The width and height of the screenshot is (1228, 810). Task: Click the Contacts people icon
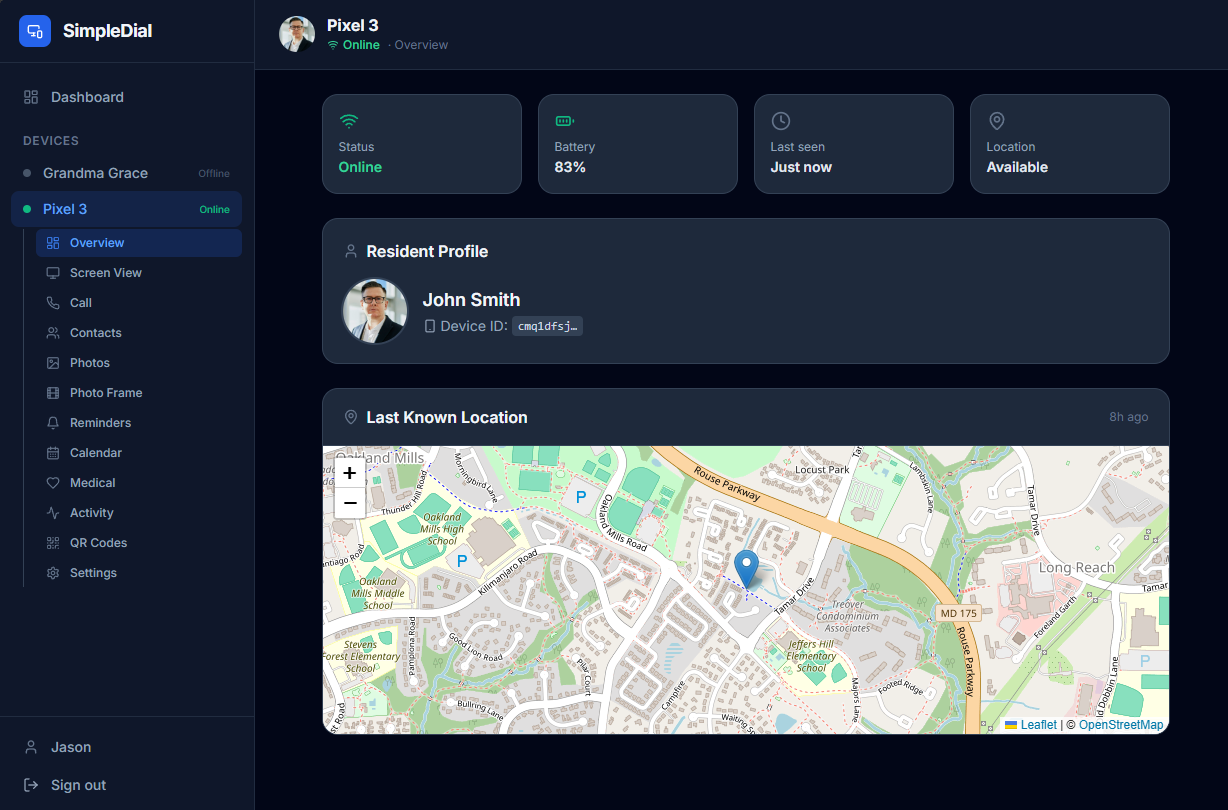(53, 333)
